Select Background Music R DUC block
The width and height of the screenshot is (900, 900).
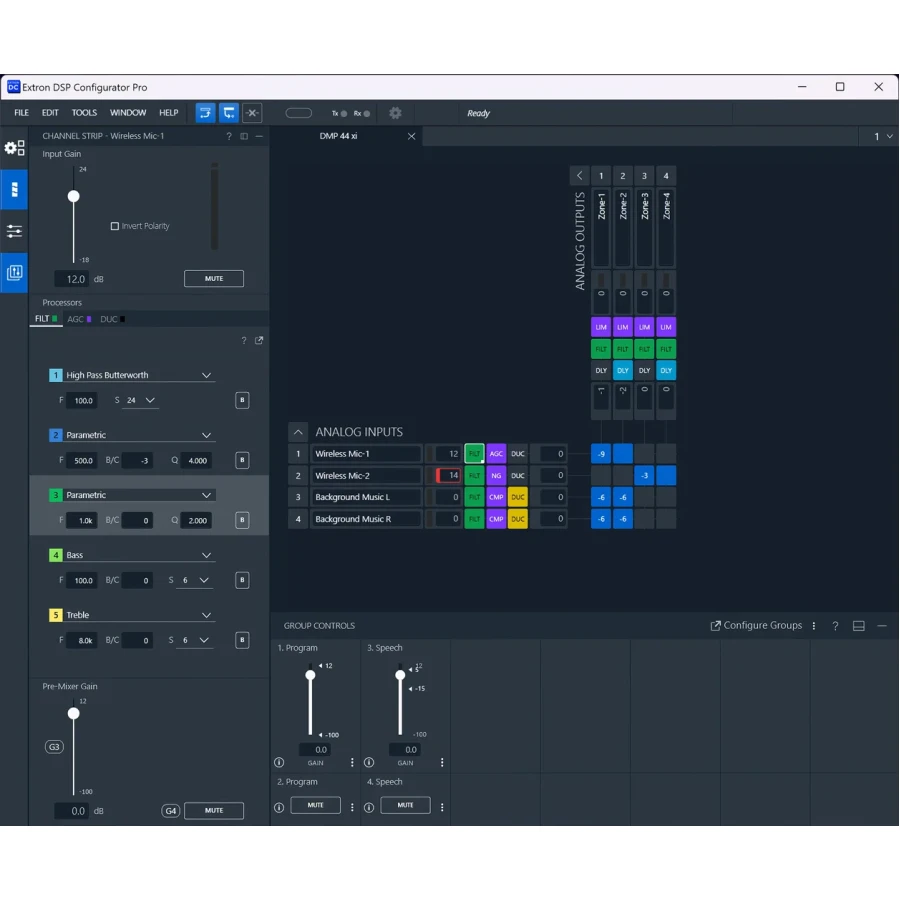click(x=518, y=519)
